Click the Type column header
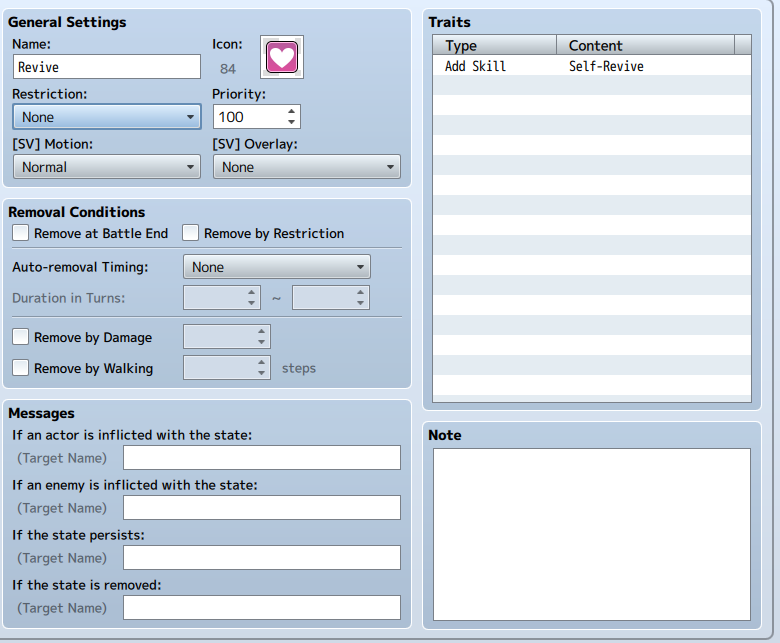 [494, 45]
